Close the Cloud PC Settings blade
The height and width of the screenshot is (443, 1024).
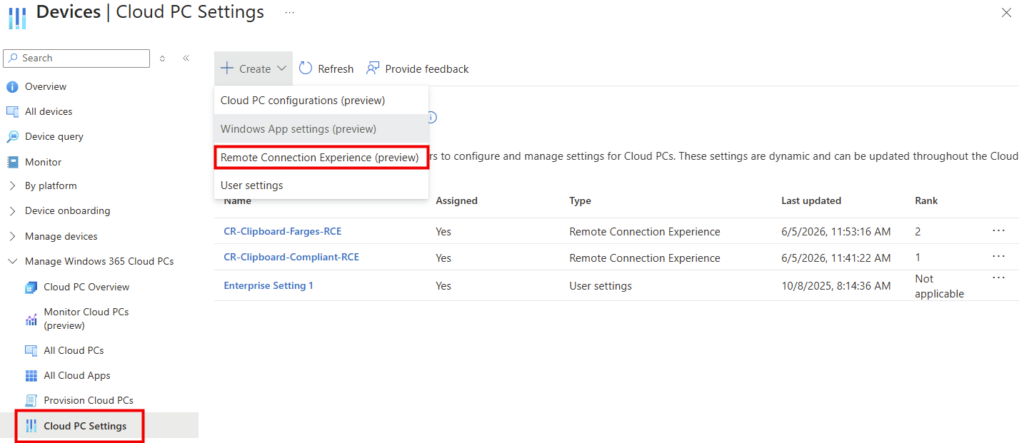coord(1007,12)
